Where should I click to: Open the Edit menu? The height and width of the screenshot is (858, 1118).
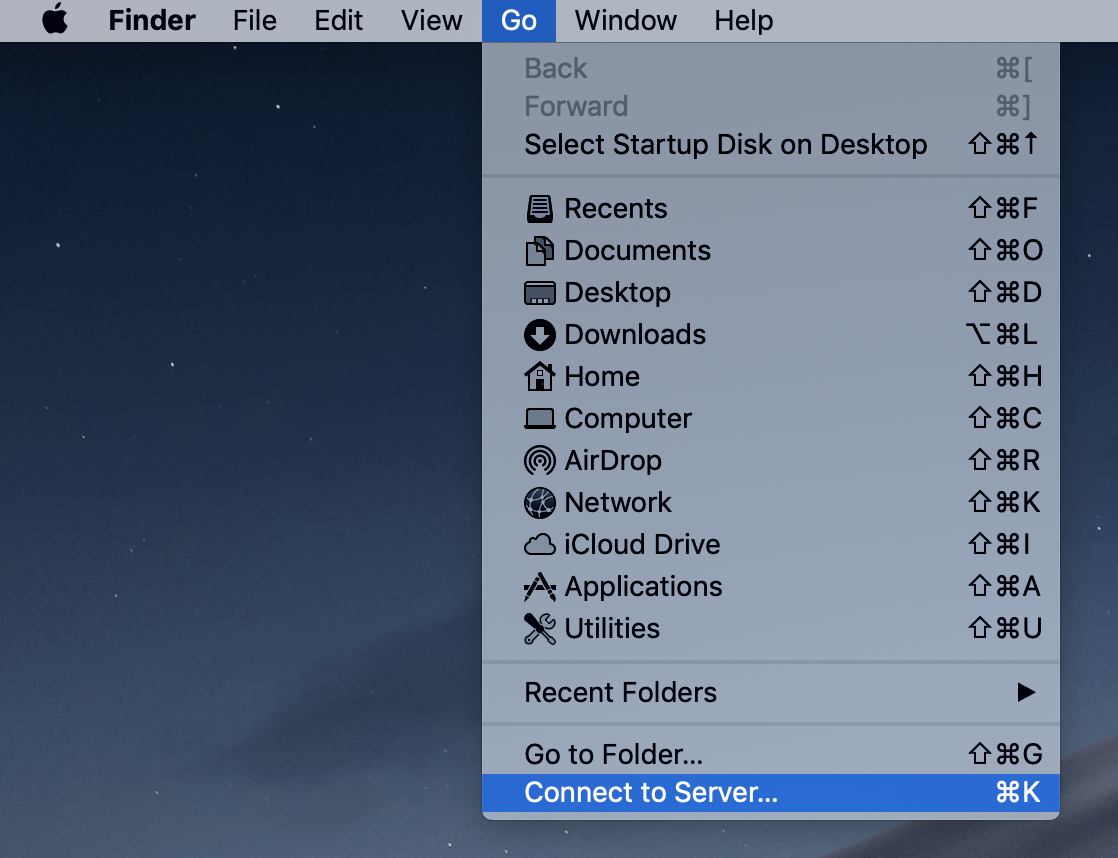pos(339,21)
